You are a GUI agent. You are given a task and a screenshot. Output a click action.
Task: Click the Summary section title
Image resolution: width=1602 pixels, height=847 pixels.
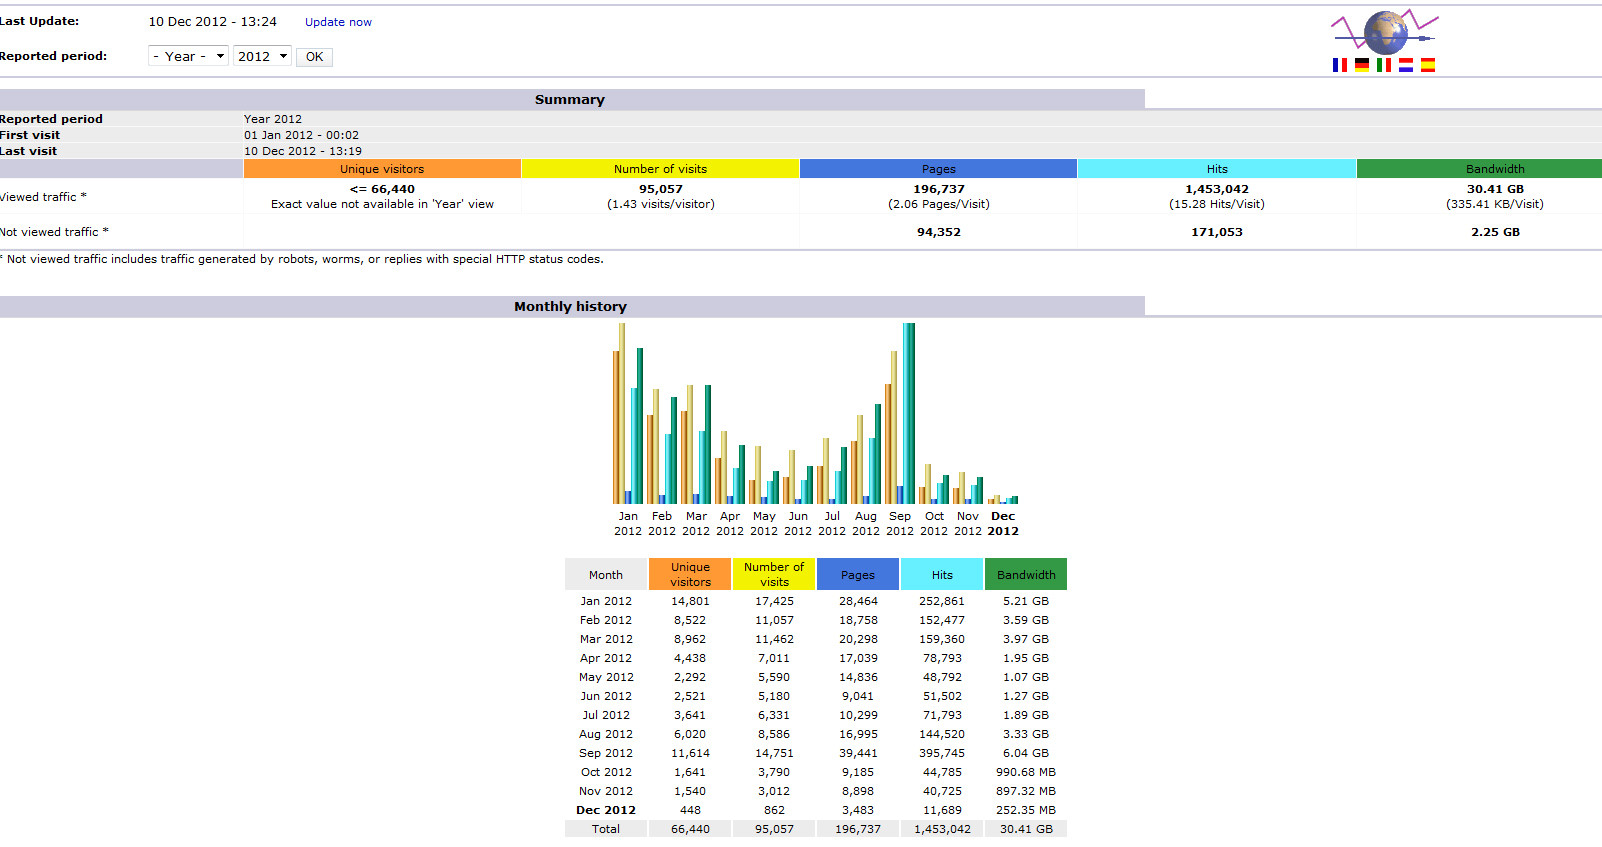[x=570, y=99]
